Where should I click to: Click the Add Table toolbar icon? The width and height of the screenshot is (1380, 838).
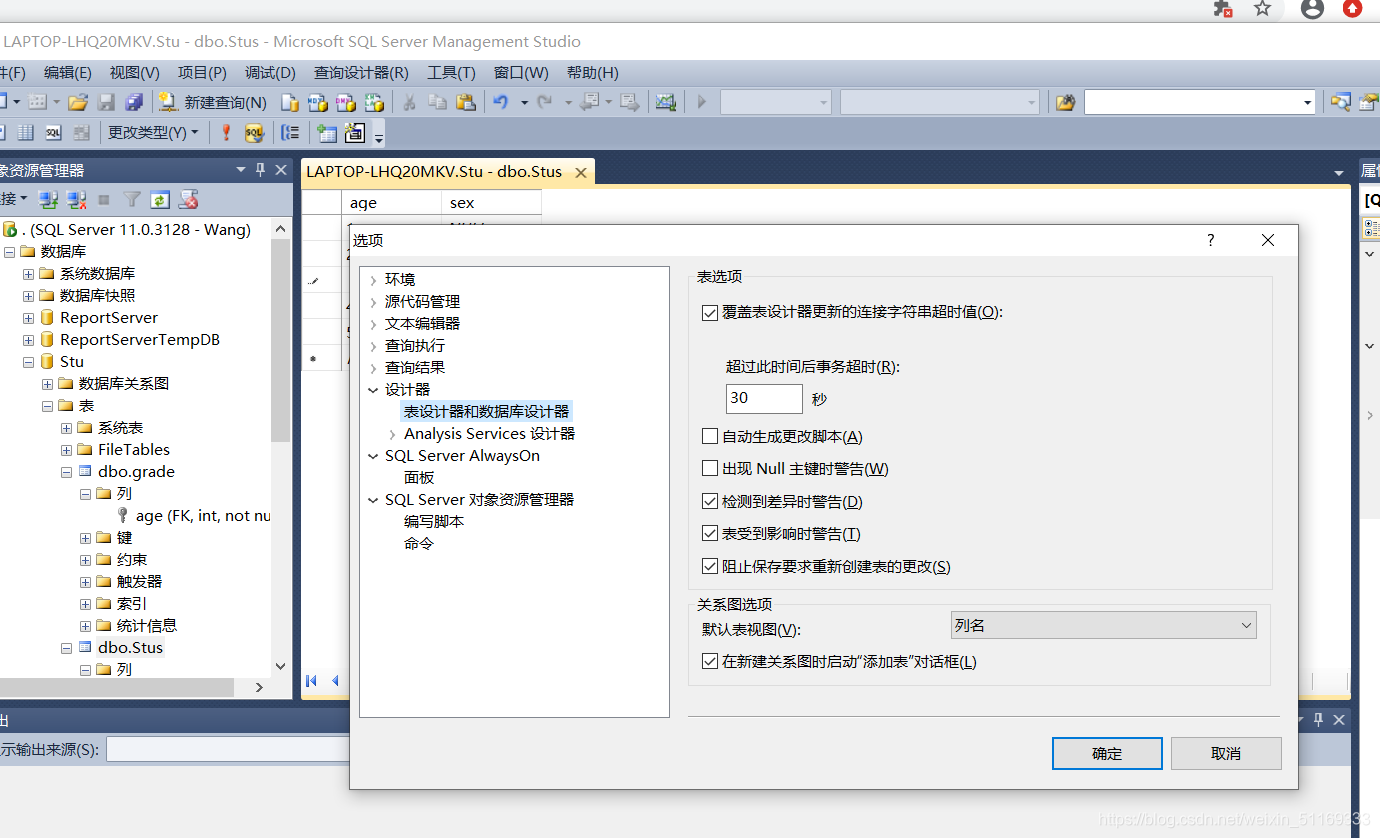pyautogui.click(x=326, y=132)
